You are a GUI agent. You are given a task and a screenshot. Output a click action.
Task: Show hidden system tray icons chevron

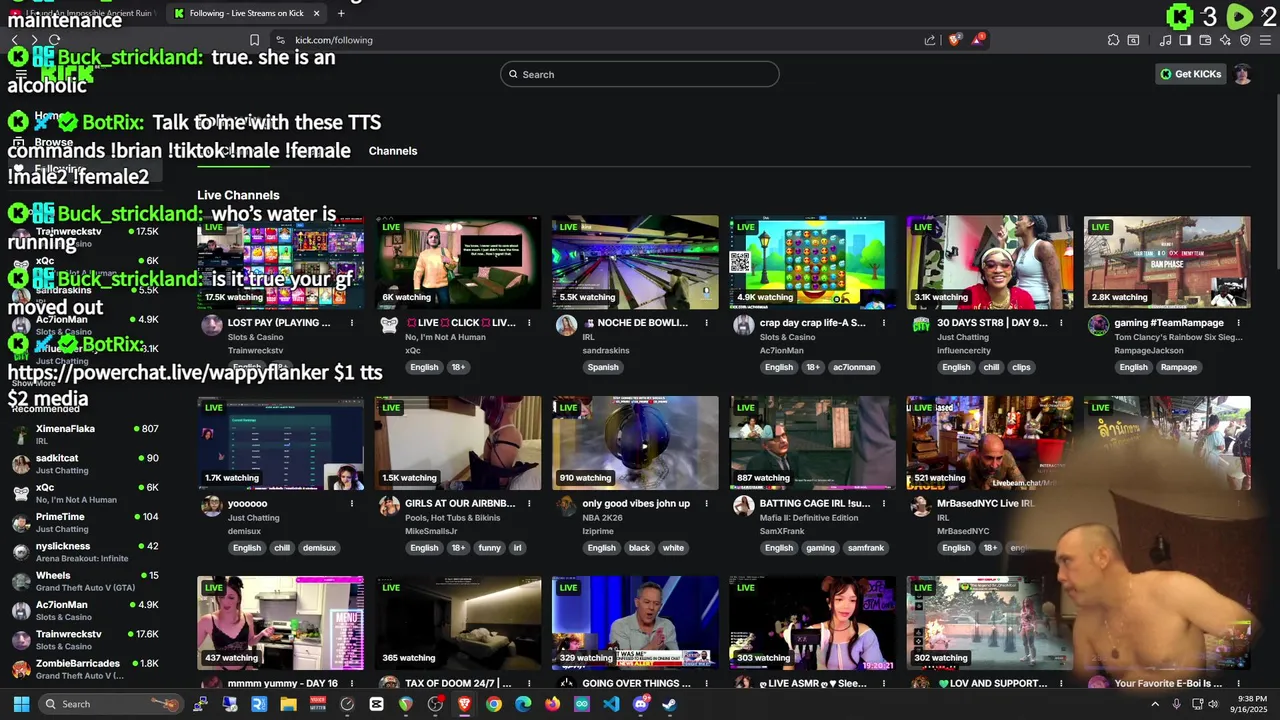click(x=1155, y=704)
